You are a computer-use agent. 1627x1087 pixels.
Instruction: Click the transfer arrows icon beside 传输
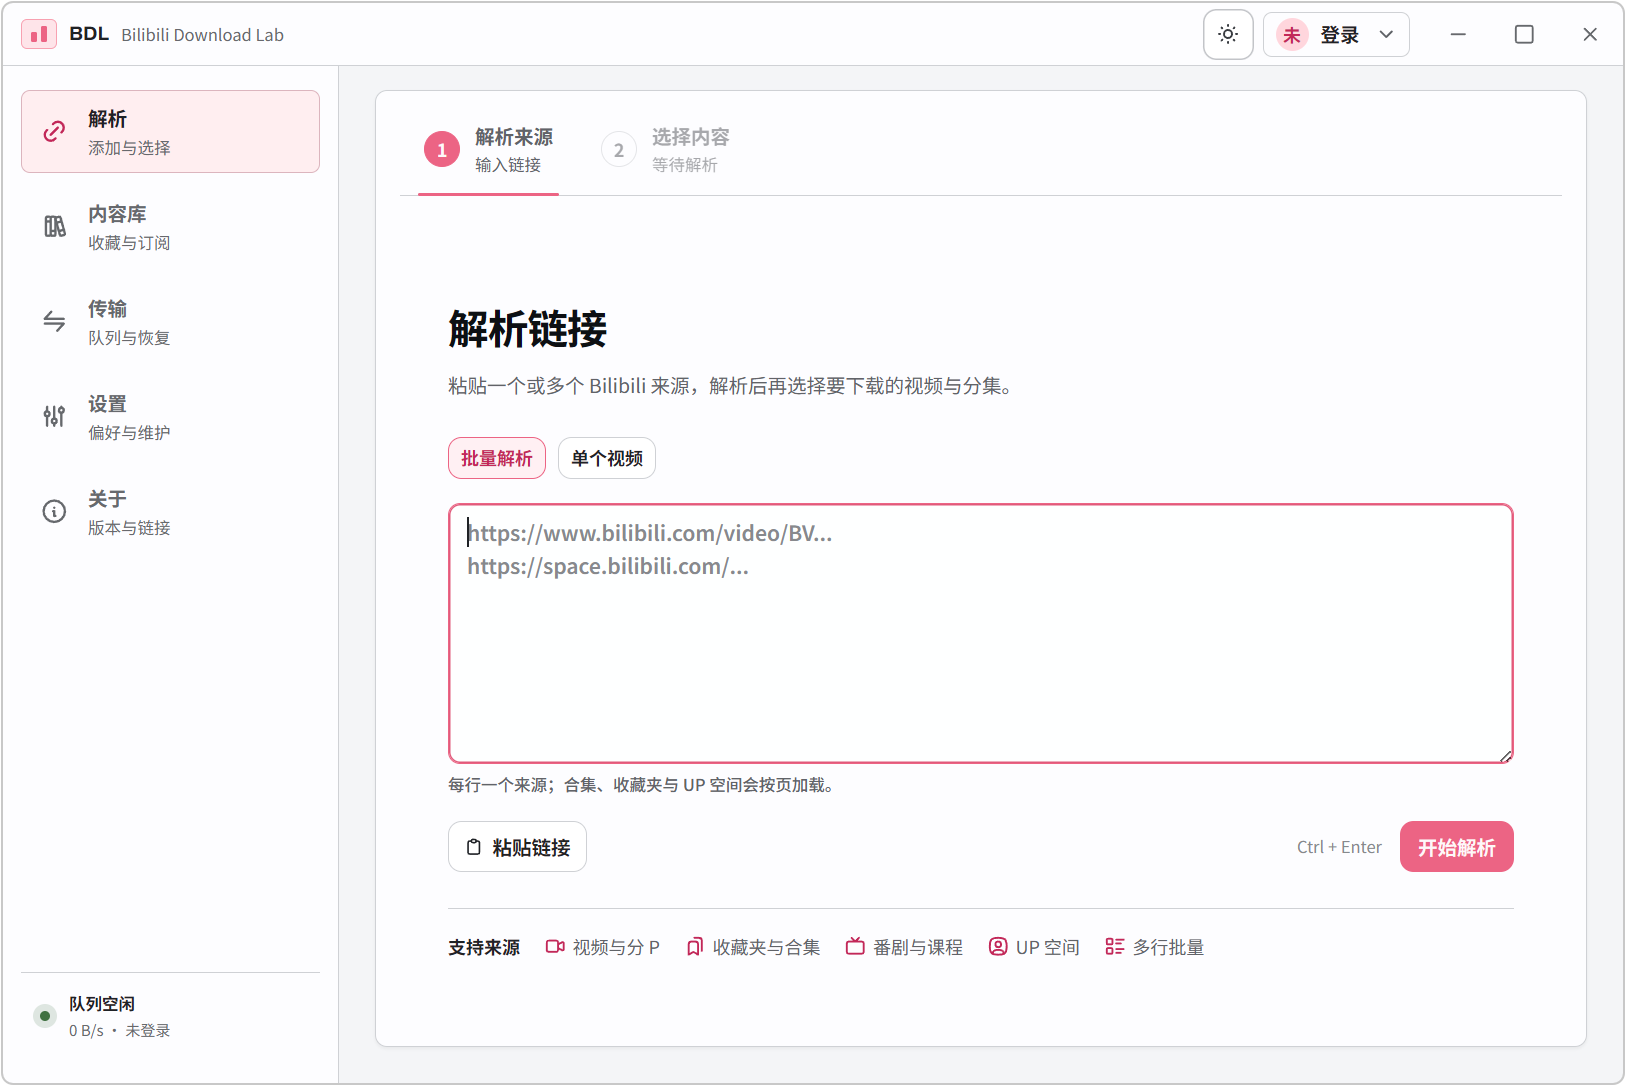coord(55,322)
